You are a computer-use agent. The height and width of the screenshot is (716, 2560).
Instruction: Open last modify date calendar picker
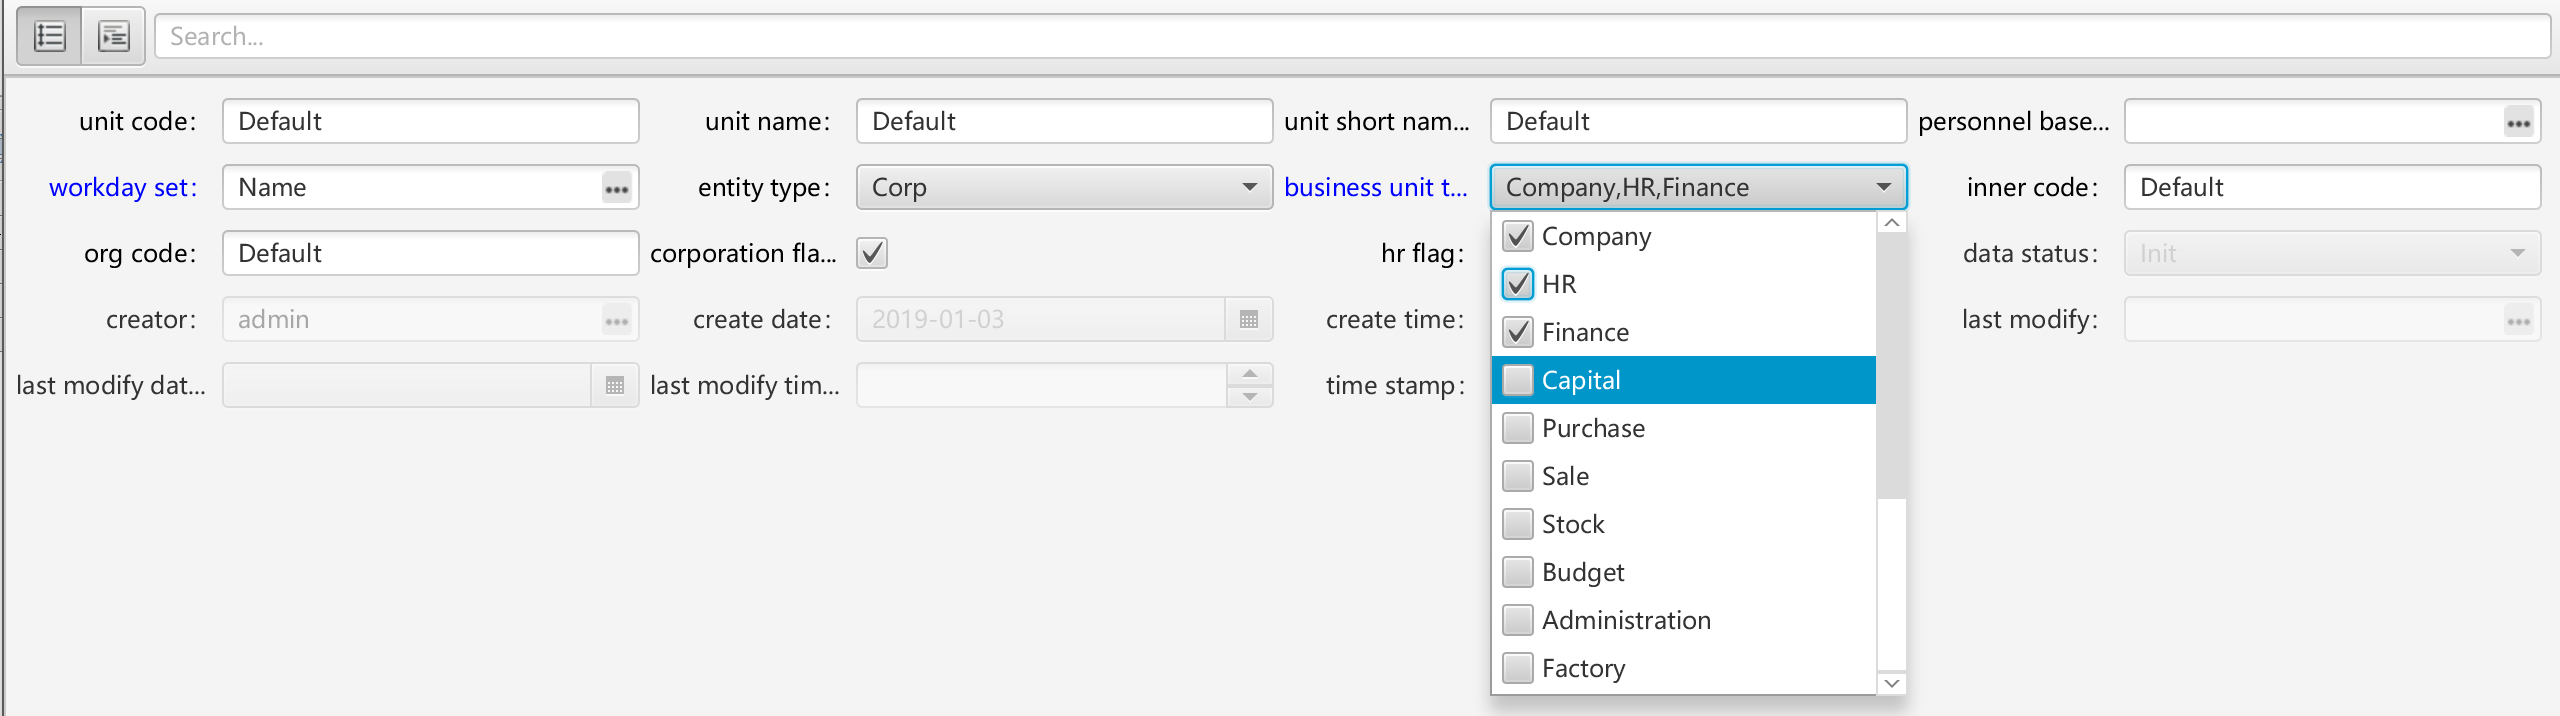[614, 386]
